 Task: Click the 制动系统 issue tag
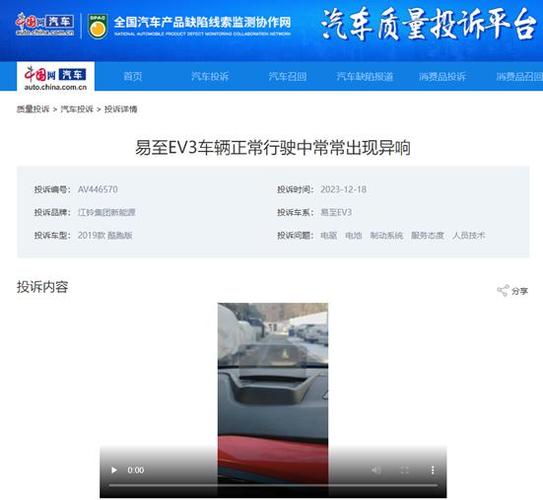click(x=386, y=235)
